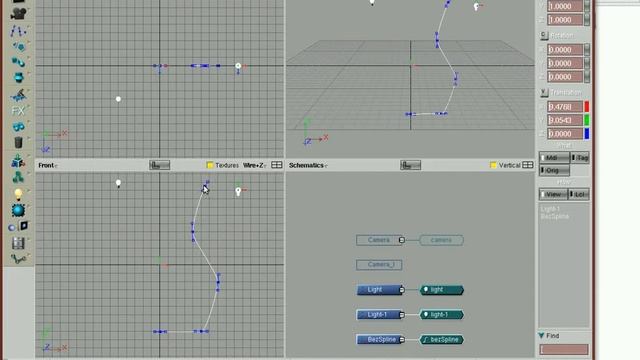Toggle the Vertical checkbox in Schematics
This screenshot has height=360, width=640.
[493, 165]
